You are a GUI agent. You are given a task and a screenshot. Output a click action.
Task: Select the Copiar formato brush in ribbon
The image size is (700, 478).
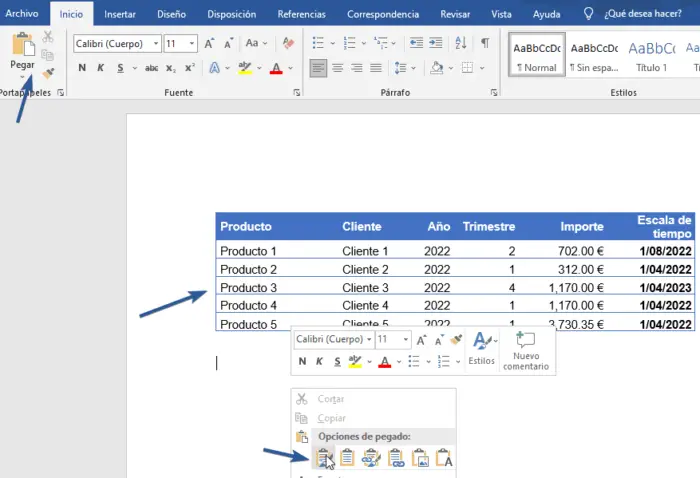point(48,74)
